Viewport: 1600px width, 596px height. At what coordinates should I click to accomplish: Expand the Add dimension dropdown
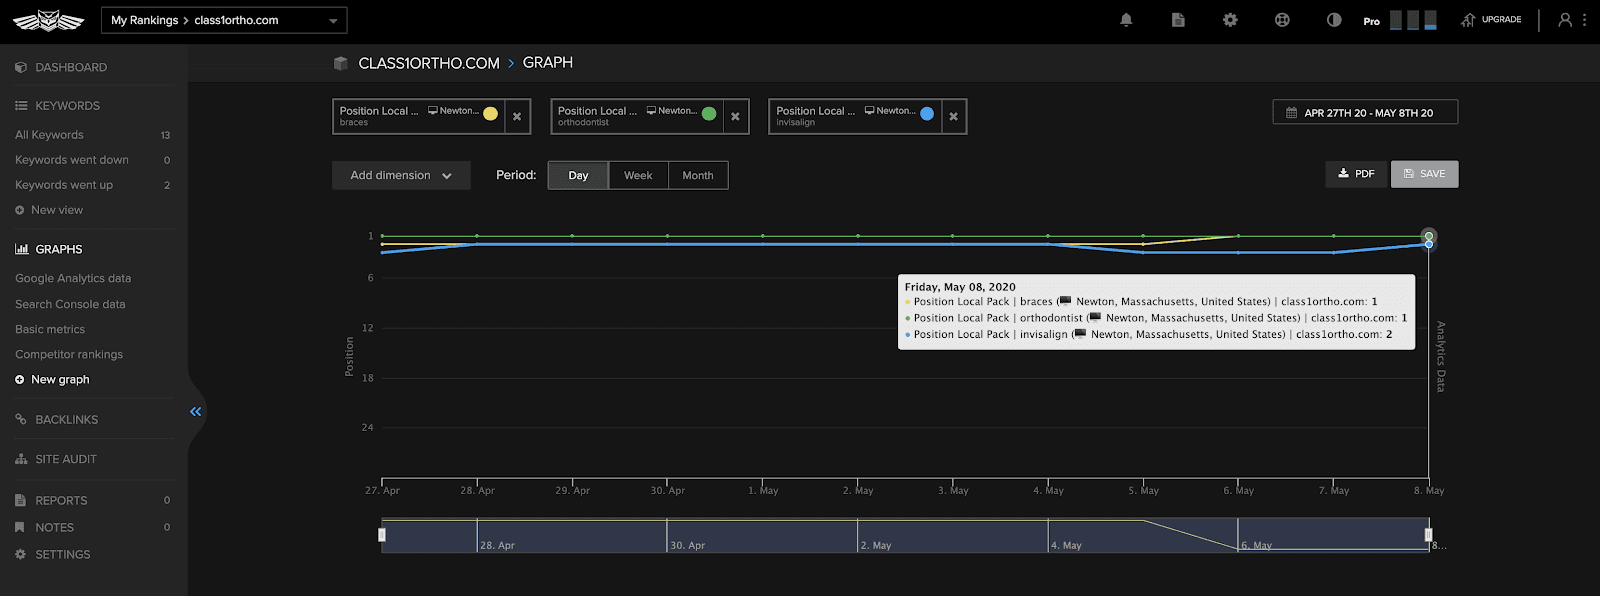pyautogui.click(x=400, y=175)
